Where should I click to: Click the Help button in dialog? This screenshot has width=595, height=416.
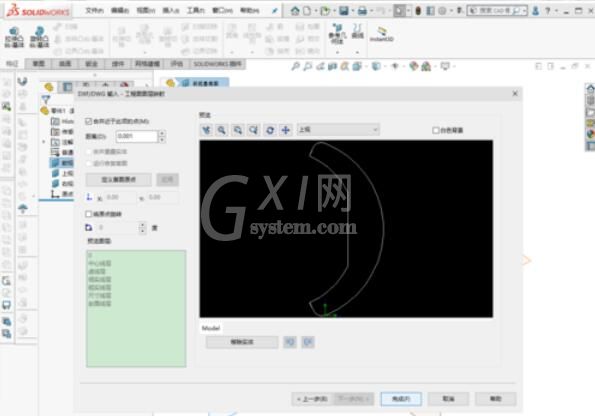pos(496,399)
